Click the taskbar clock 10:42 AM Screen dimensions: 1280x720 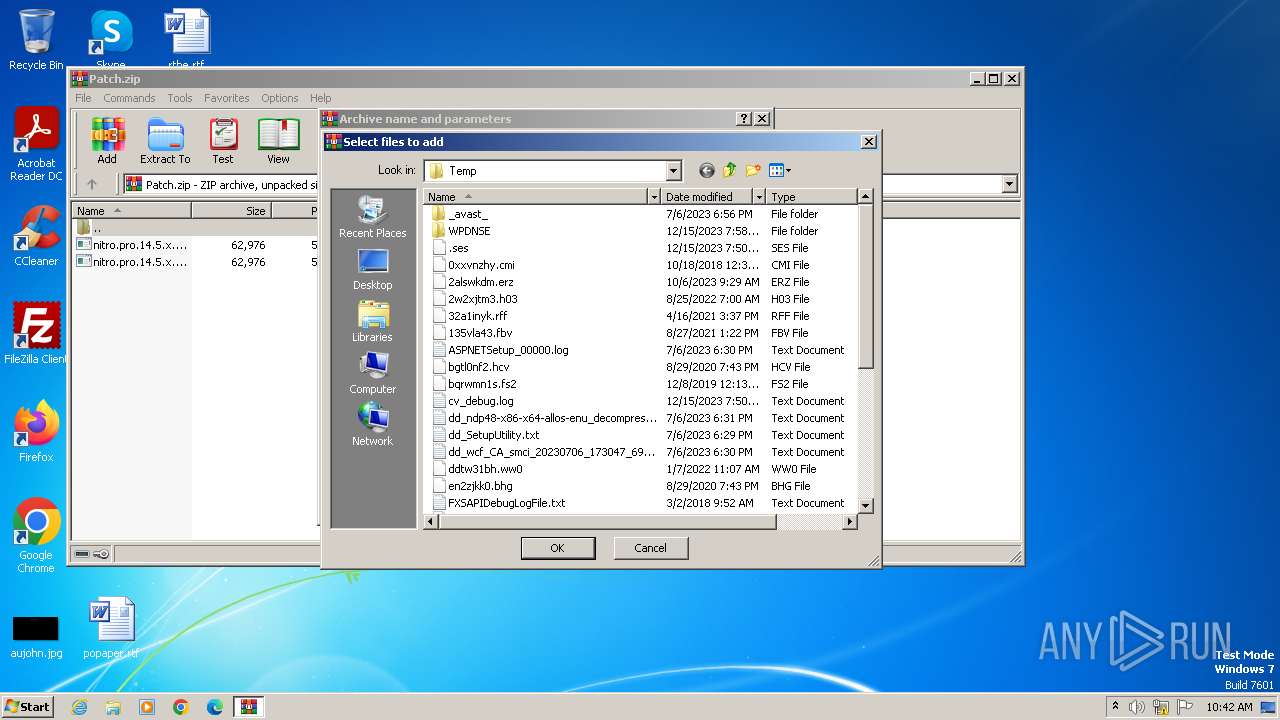1229,707
